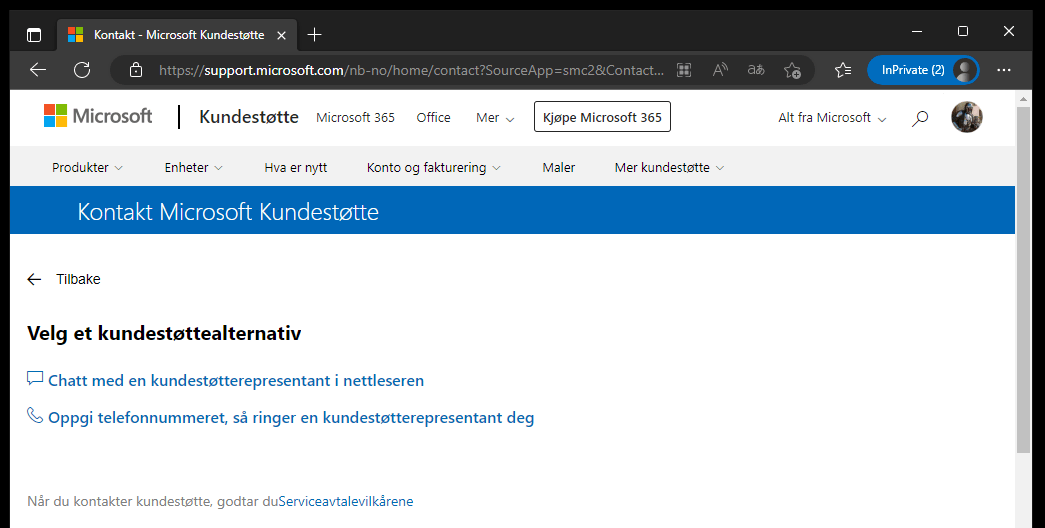Open a new browser tab
1045x528 pixels.
pos(315,35)
